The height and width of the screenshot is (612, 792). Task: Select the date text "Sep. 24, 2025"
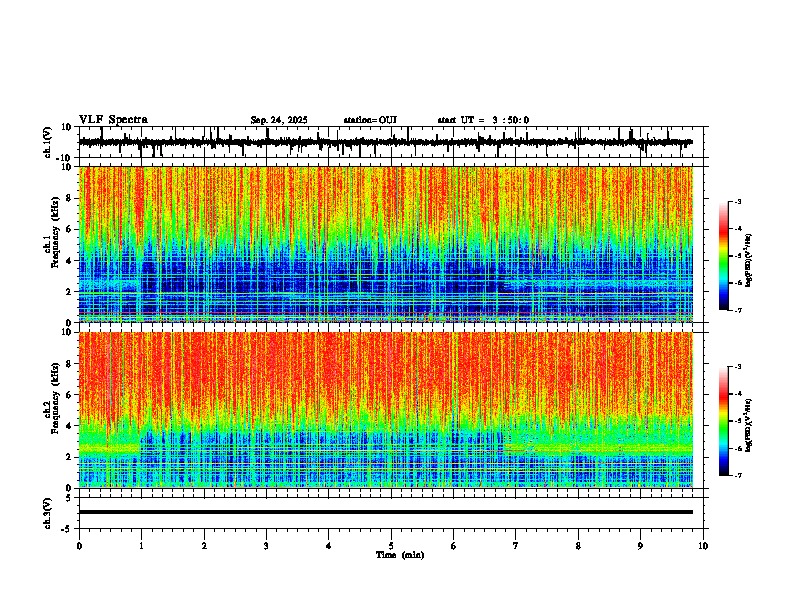(x=279, y=120)
